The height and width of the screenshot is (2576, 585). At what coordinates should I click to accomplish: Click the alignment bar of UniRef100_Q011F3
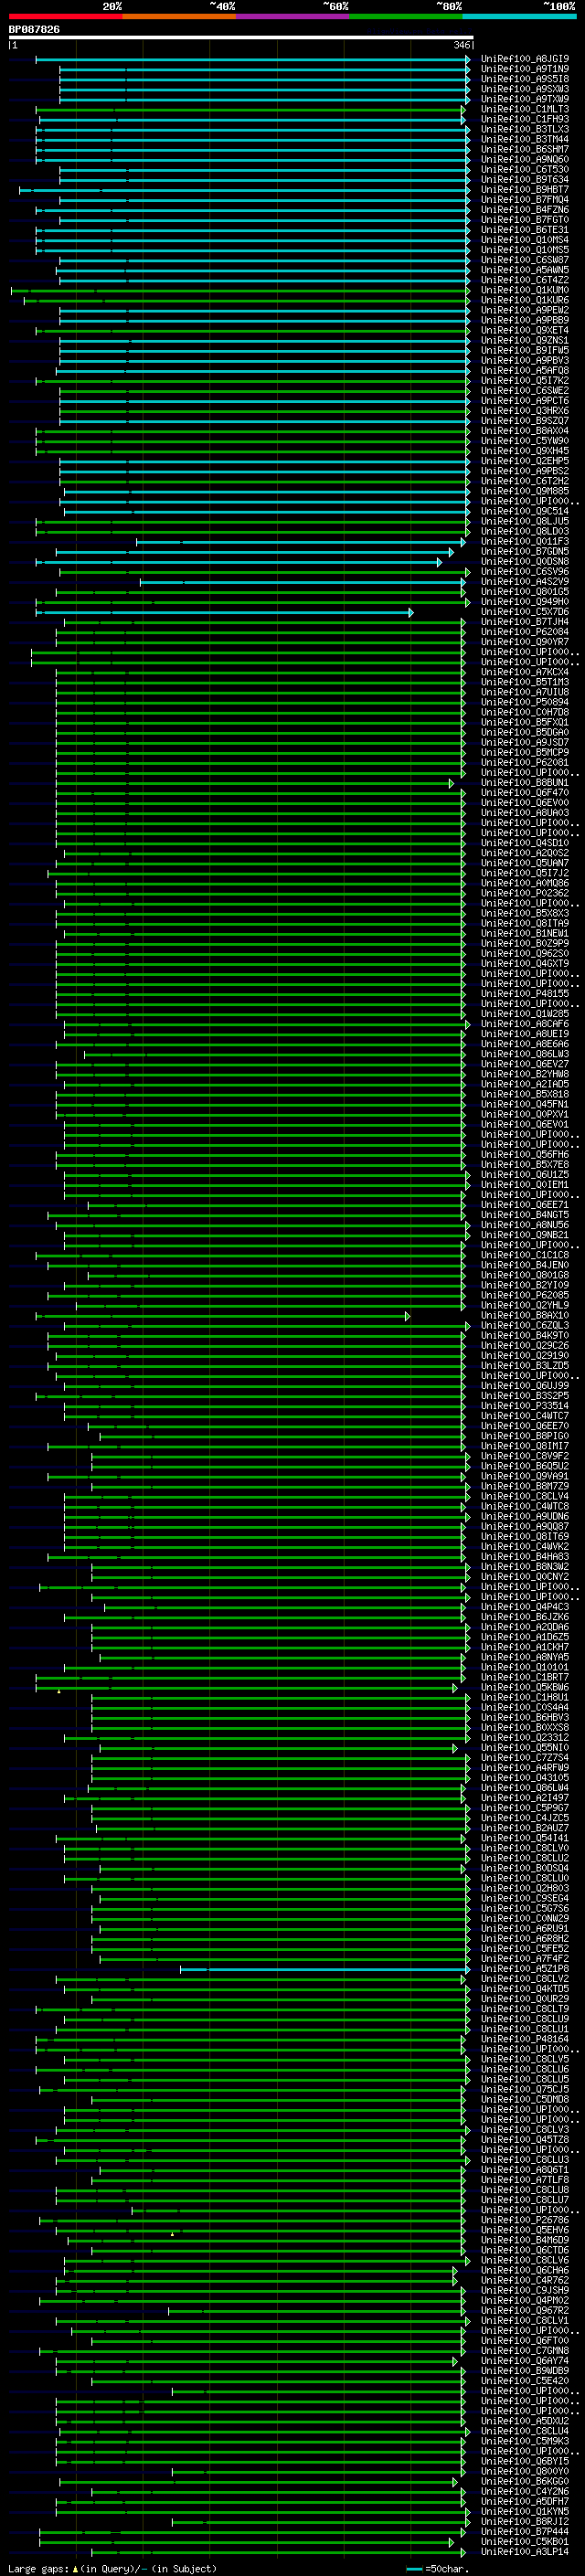[301, 541]
